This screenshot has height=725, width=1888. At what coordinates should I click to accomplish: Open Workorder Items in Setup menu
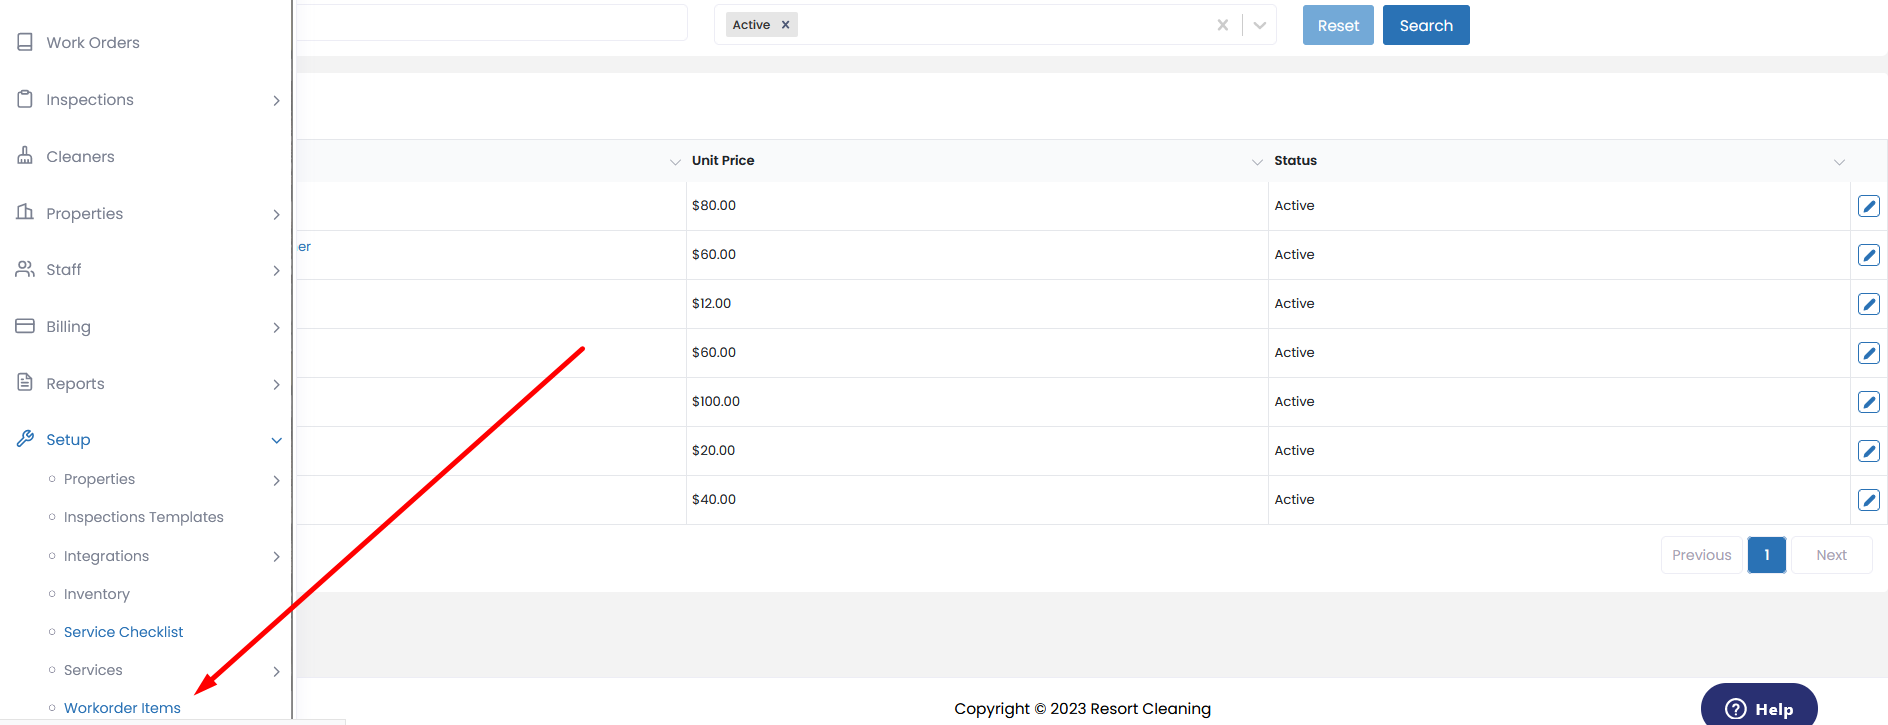tap(122, 708)
